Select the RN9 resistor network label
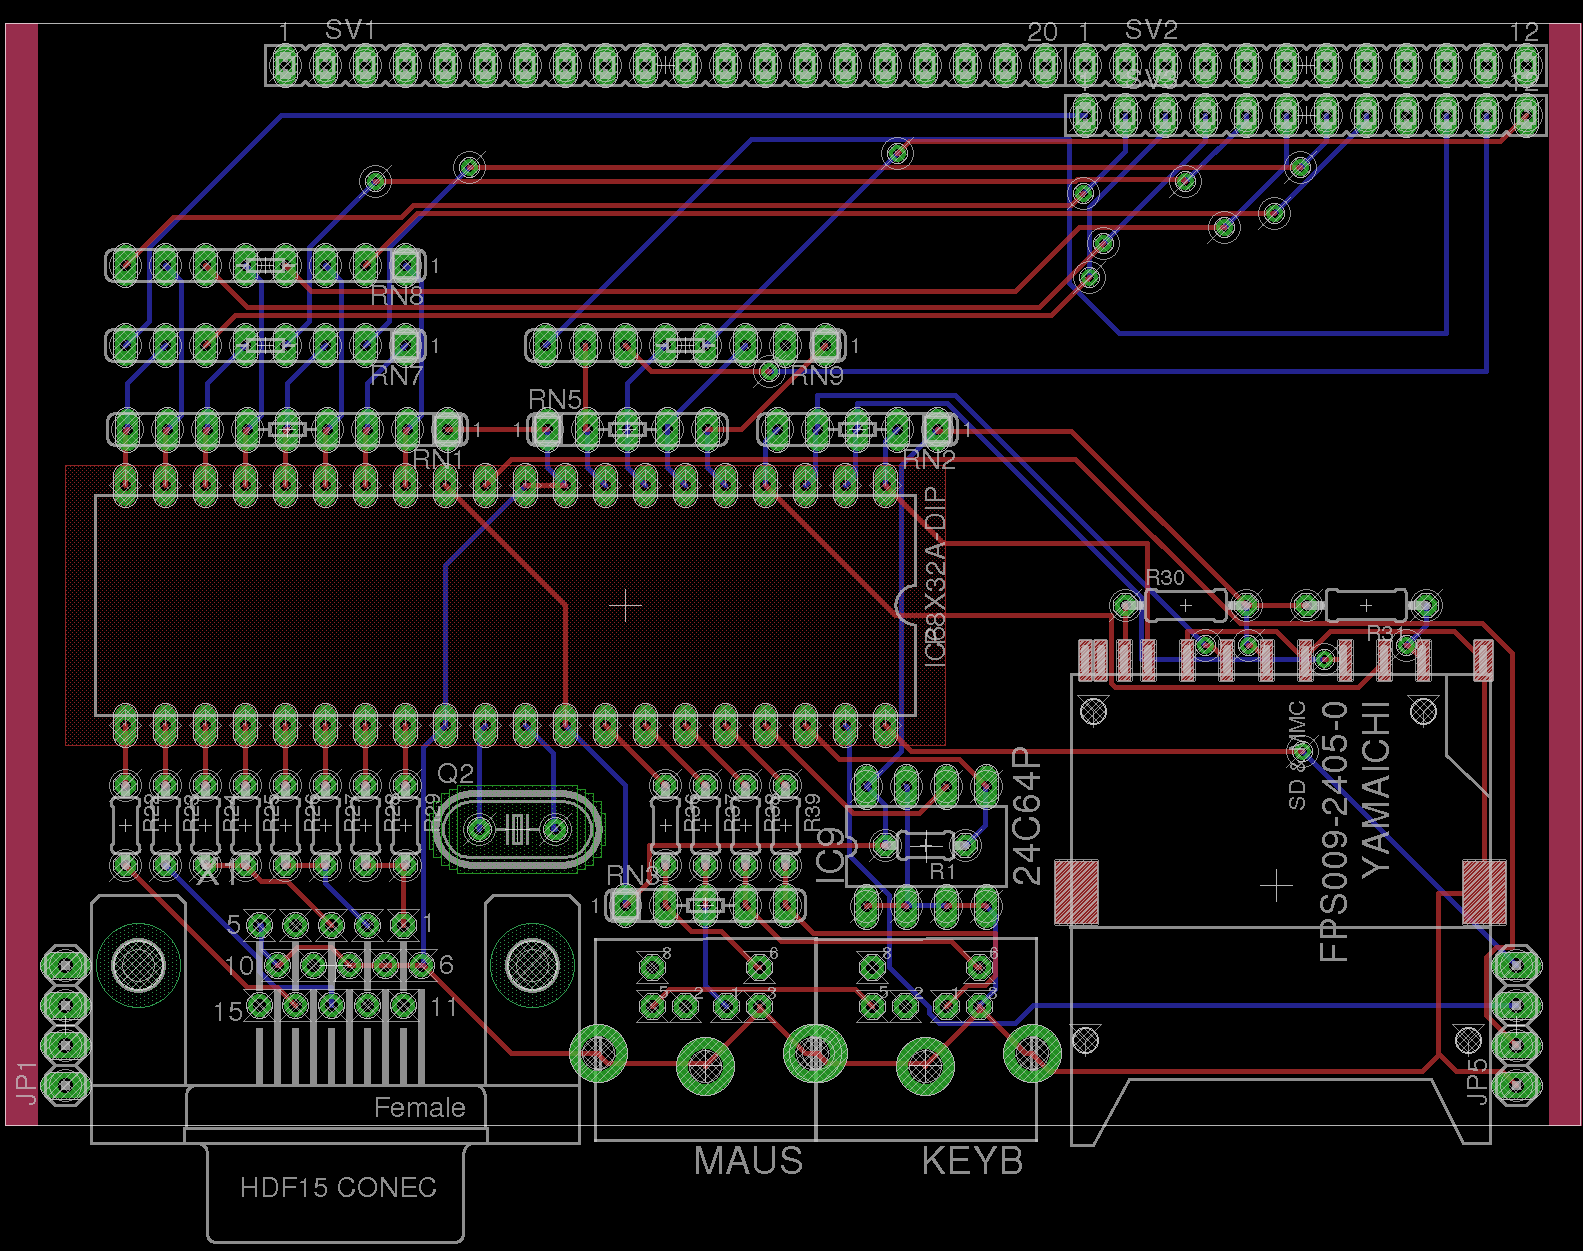The image size is (1583, 1251). point(817,376)
